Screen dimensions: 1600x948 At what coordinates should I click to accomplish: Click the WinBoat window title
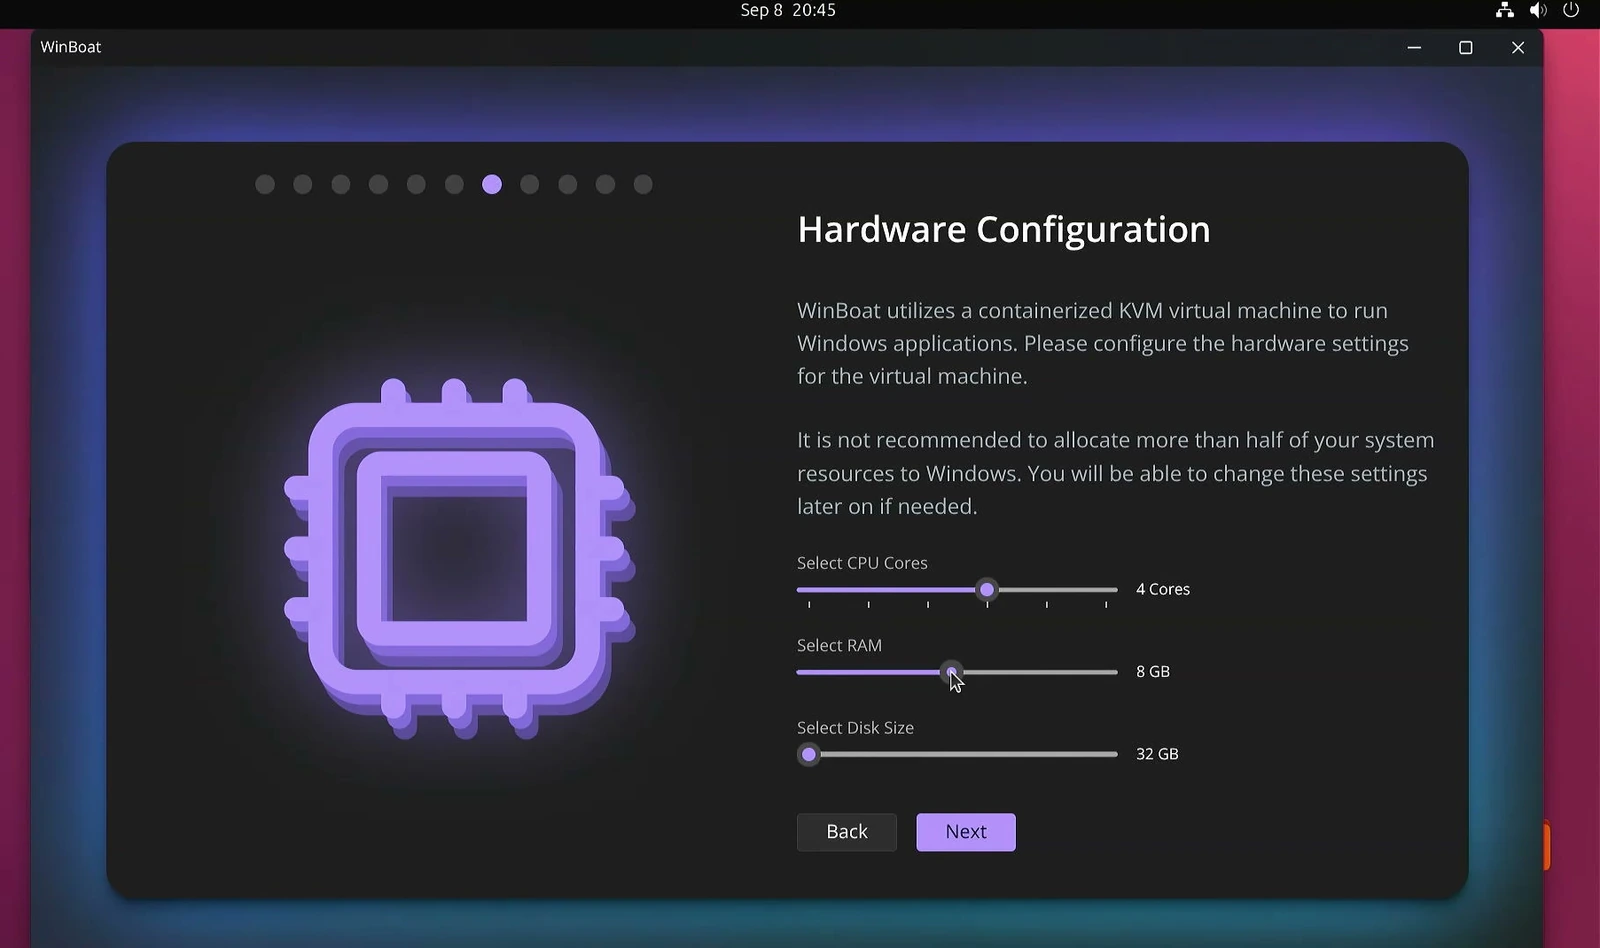coord(71,47)
